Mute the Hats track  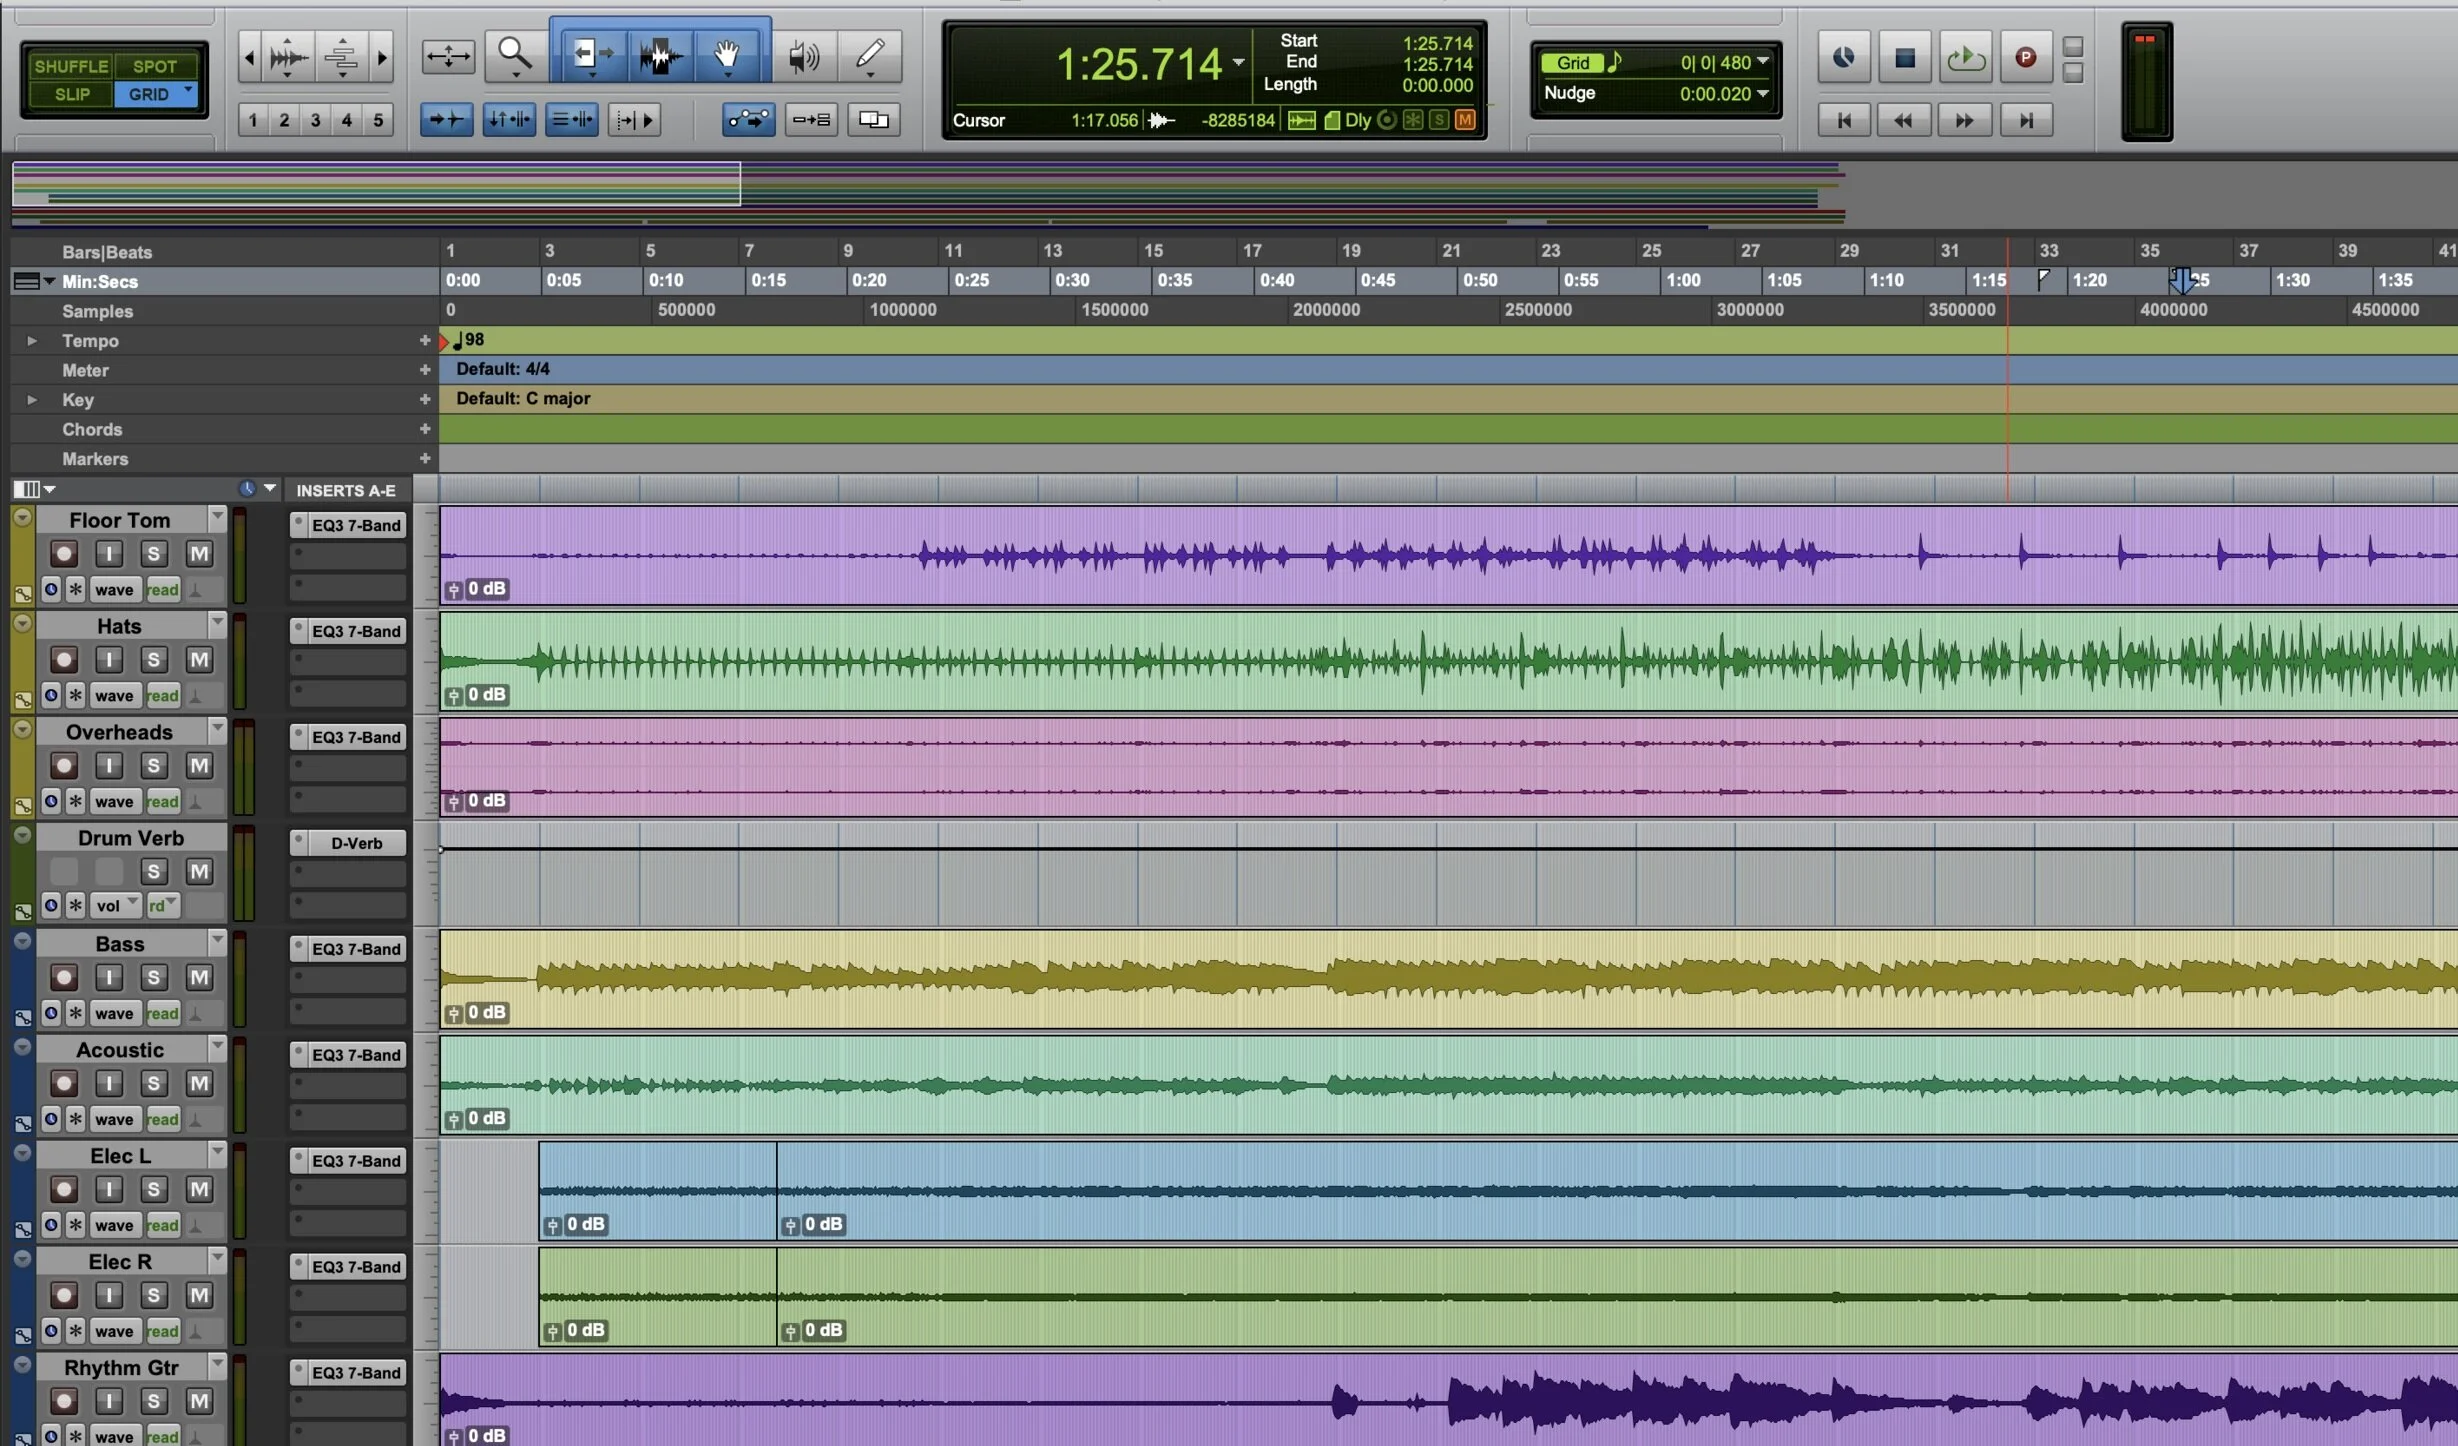pos(199,660)
